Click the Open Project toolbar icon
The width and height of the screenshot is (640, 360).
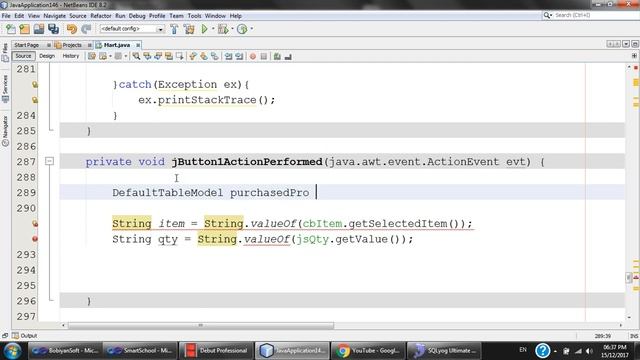(39, 29)
